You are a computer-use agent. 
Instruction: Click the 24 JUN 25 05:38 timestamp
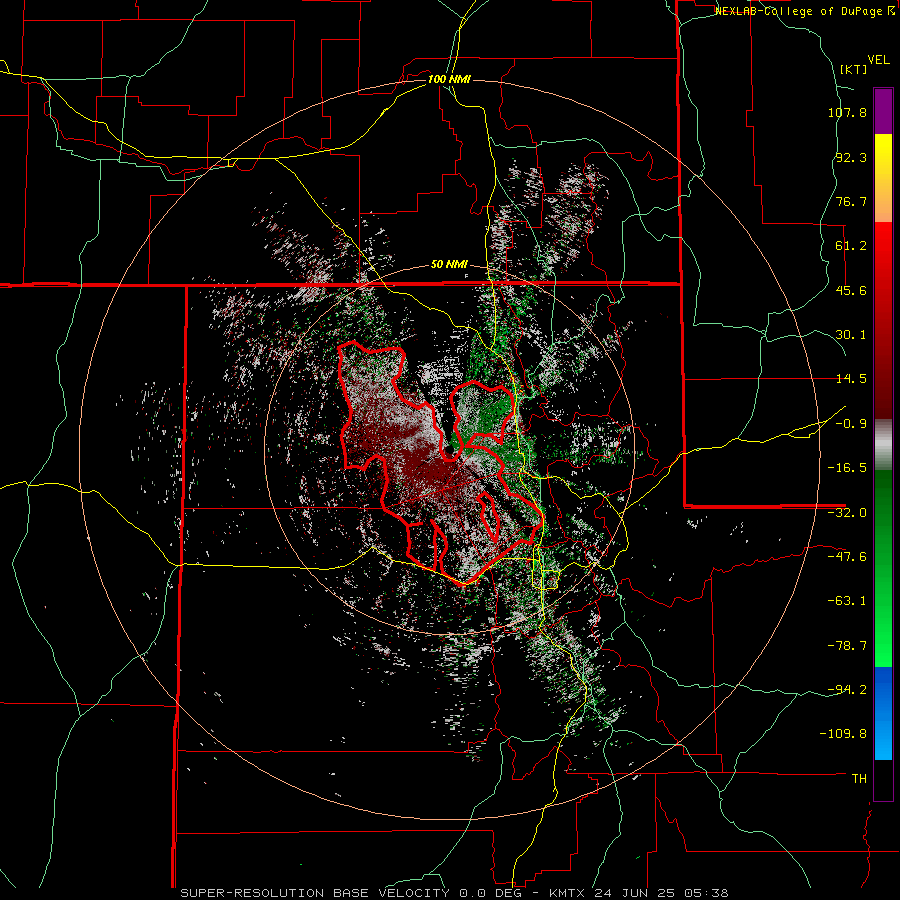661,893
